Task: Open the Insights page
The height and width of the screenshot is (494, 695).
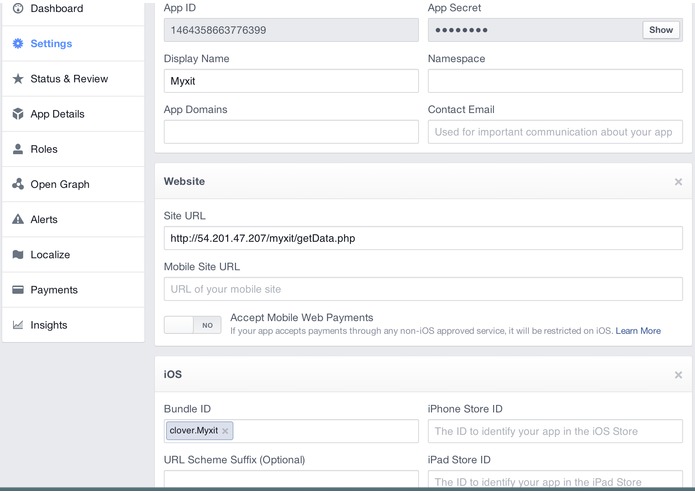Action: coord(73,325)
